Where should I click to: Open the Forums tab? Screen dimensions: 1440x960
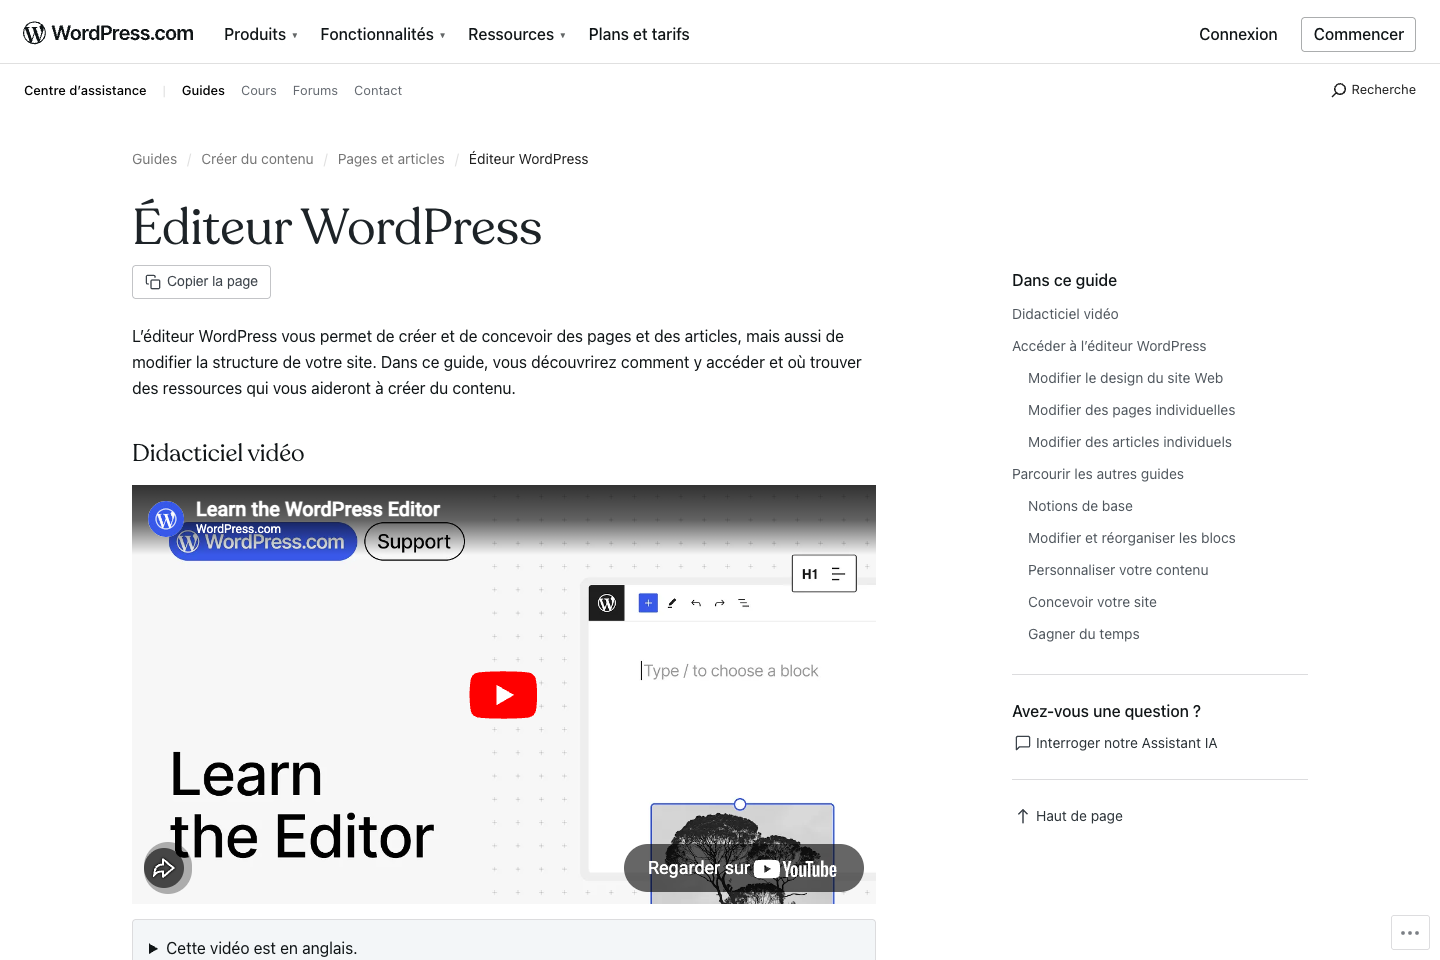click(x=315, y=90)
